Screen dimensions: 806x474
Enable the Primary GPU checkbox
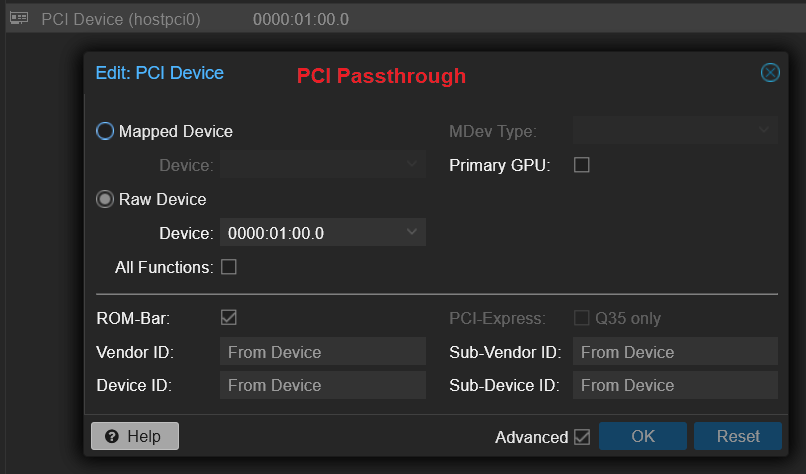581,165
